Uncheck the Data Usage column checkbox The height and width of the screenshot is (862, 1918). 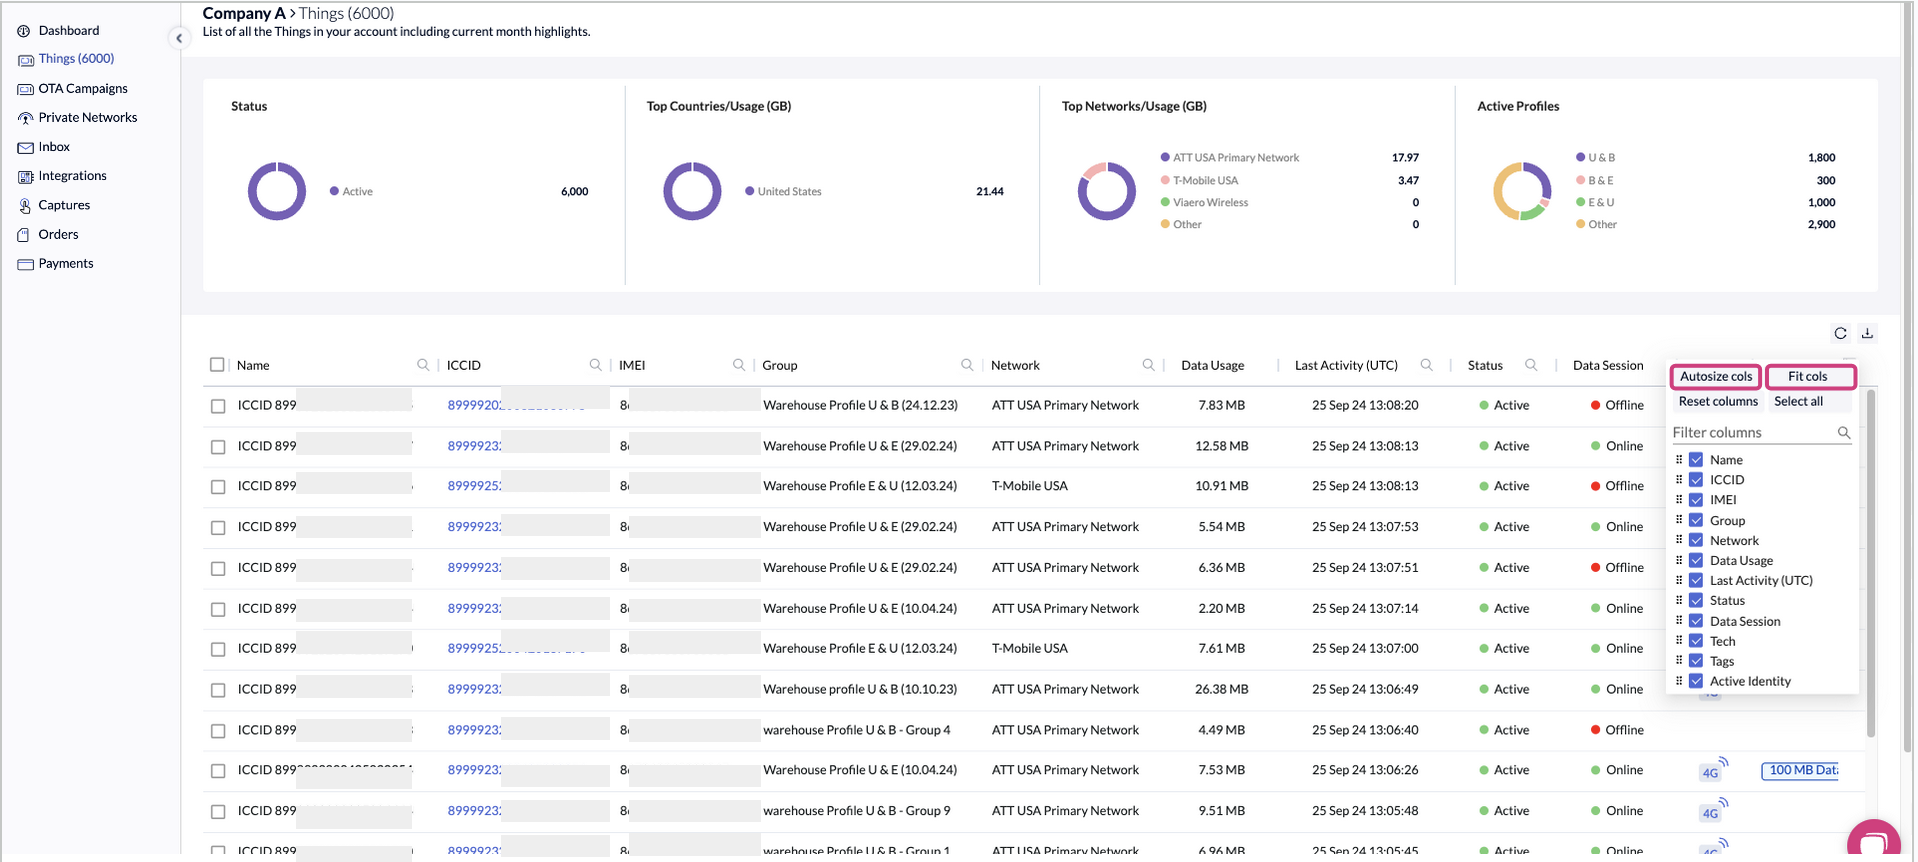click(x=1696, y=561)
